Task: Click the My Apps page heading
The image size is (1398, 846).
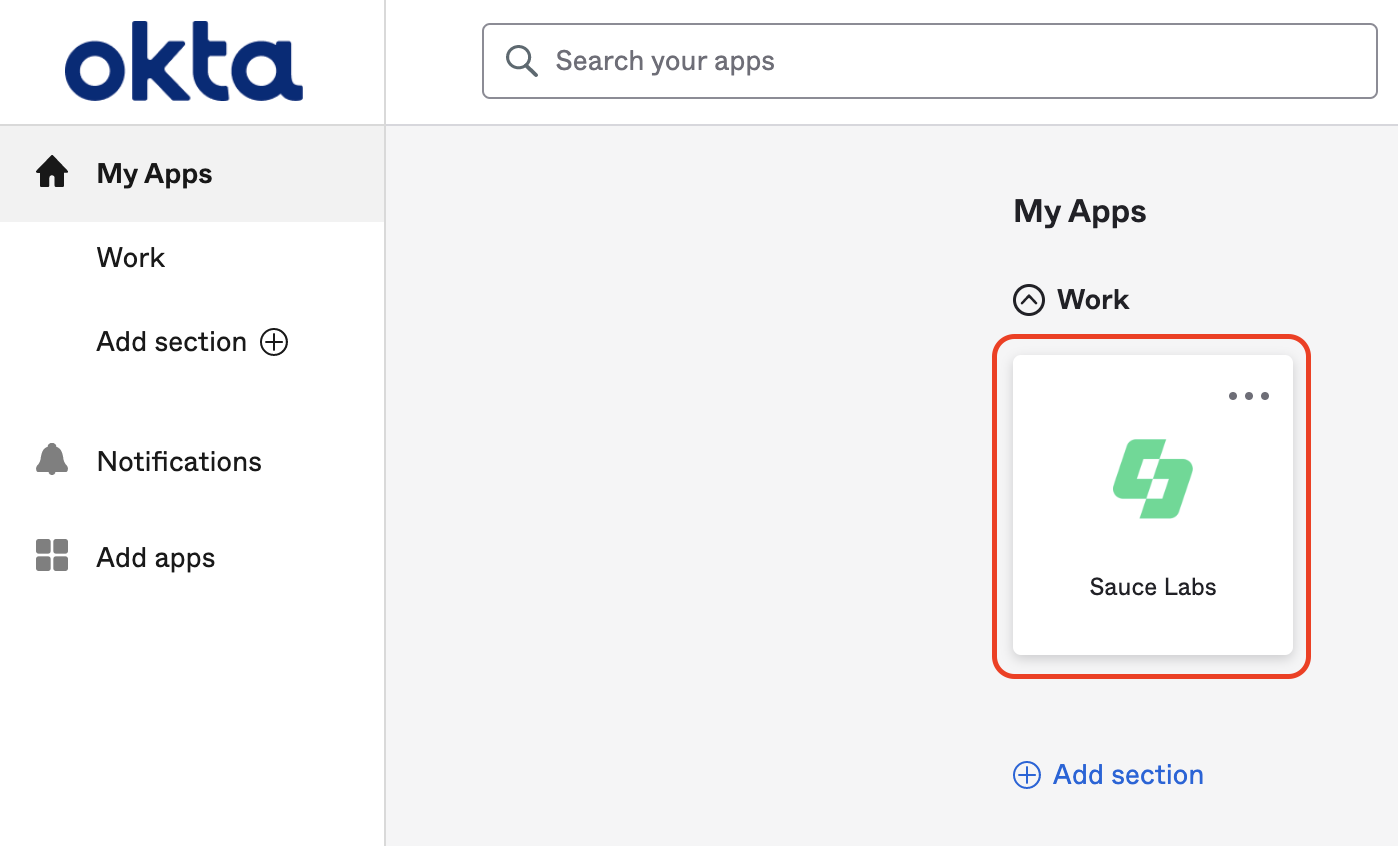Action: coord(1079,211)
